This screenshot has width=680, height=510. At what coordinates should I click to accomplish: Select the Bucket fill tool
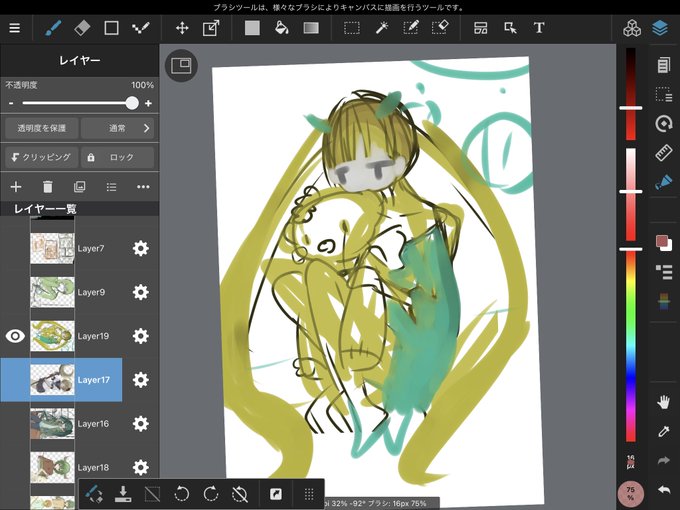pos(282,28)
